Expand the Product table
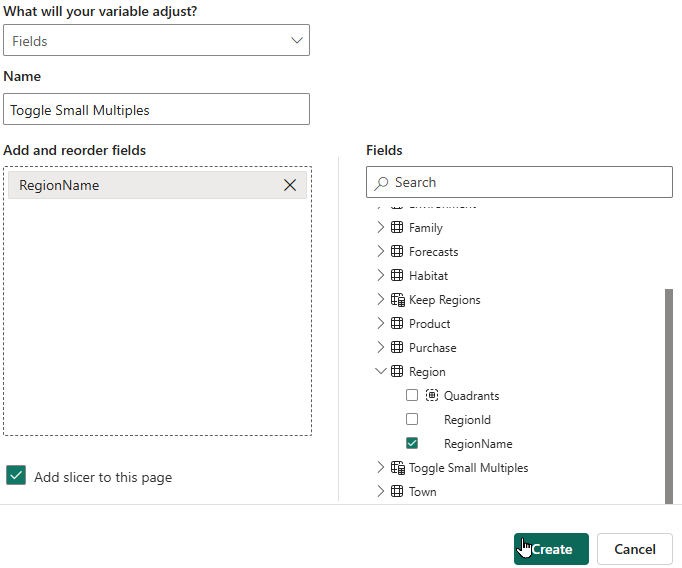682x568 pixels. point(381,323)
